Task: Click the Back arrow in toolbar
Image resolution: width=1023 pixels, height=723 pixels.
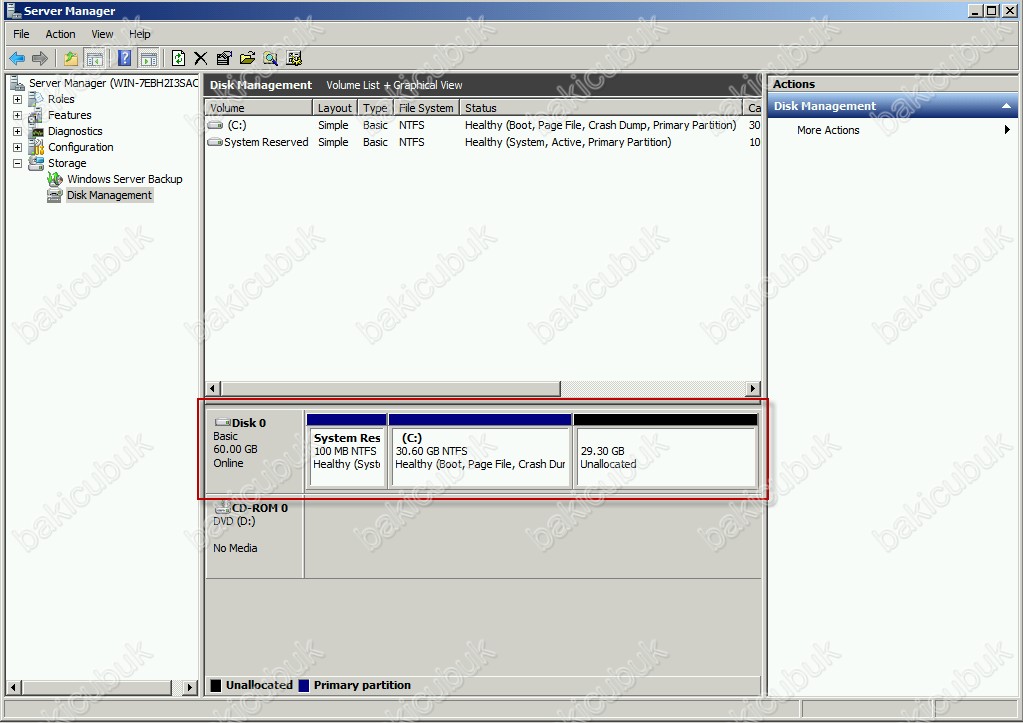Action: pyautogui.click(x=17, y=59)
